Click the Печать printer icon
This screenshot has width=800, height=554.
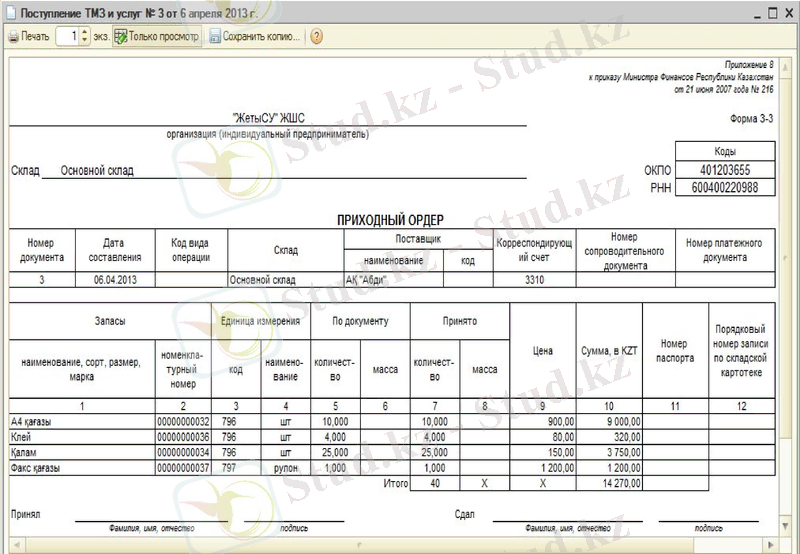[13, 36]
